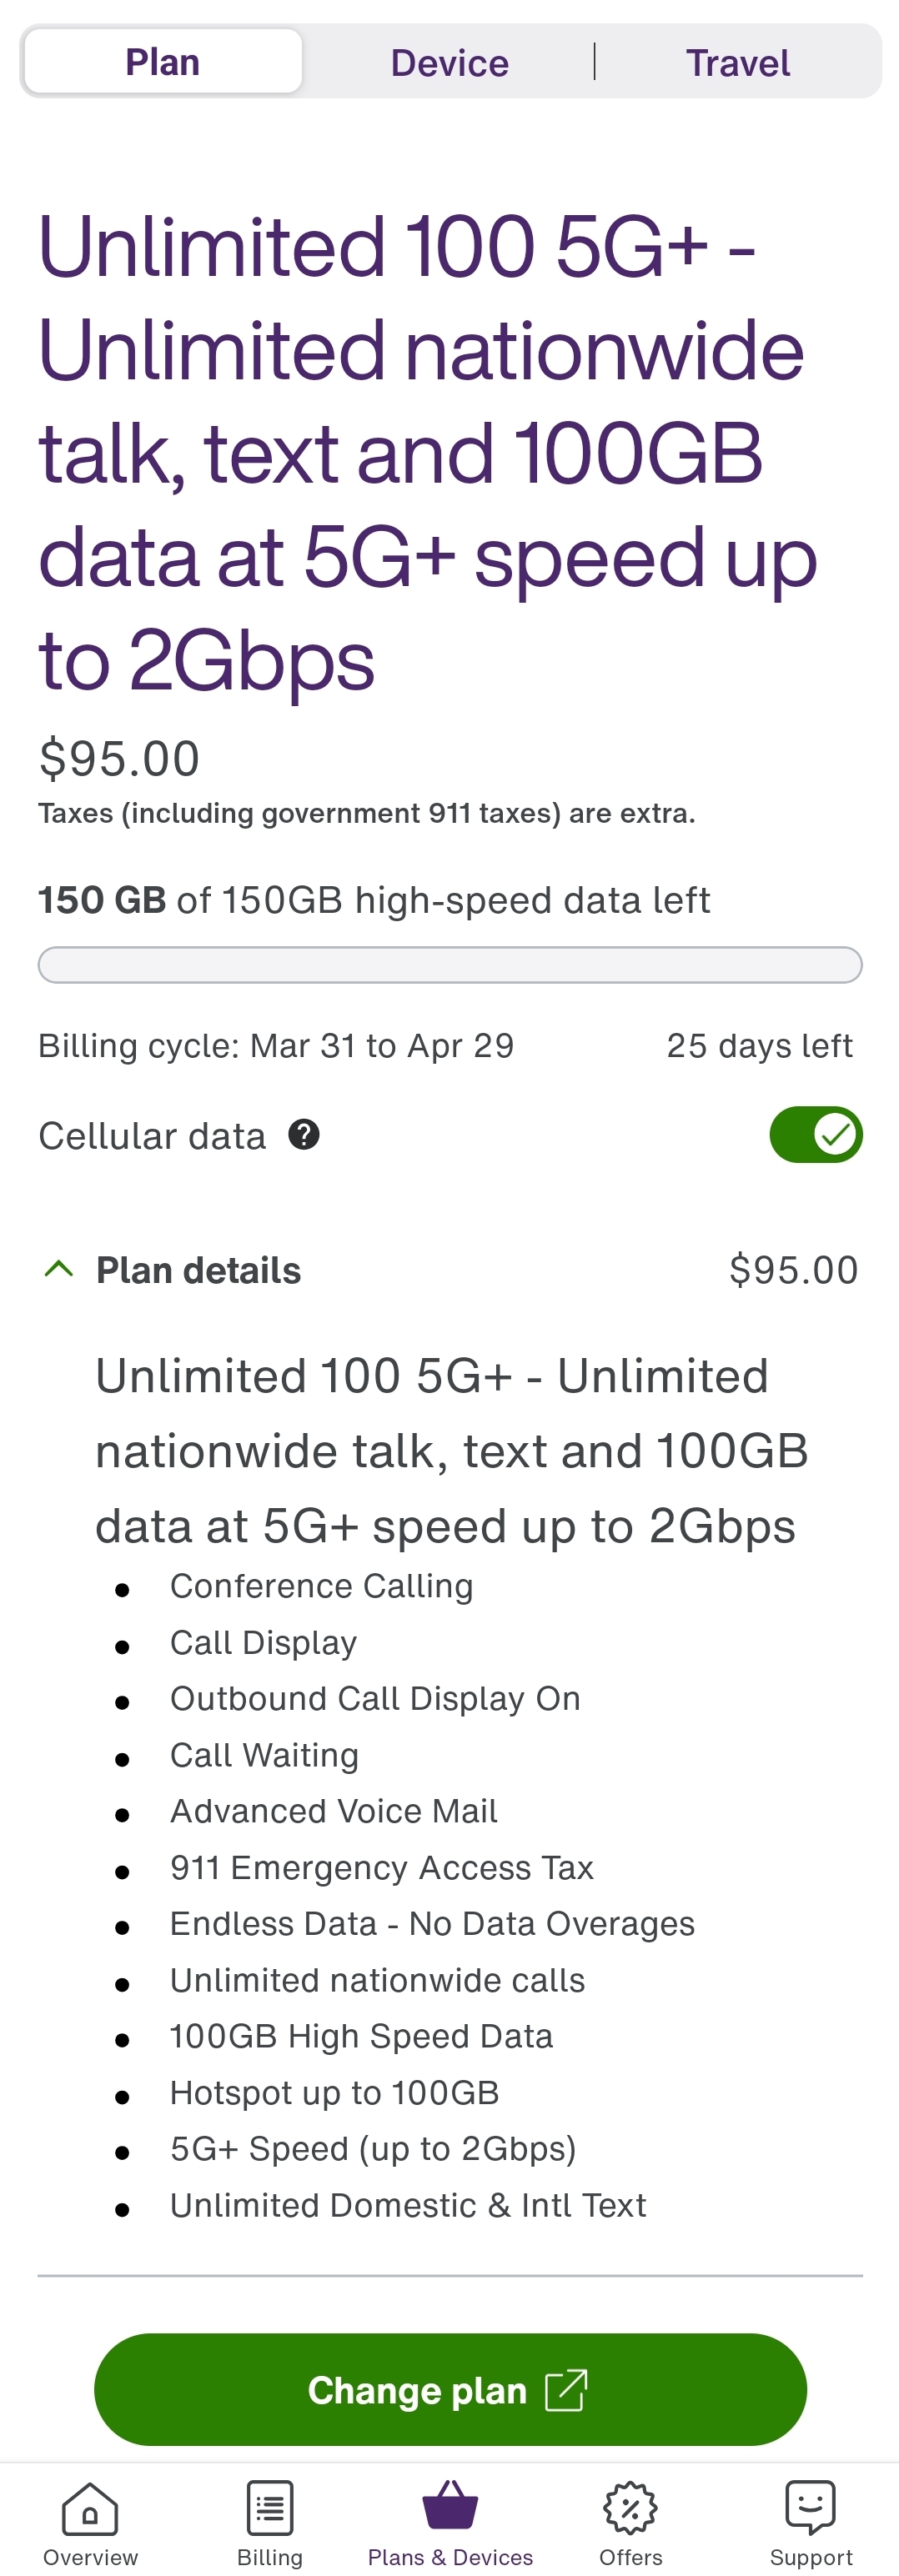Tap the Overview house icon
The height and width of the screenshot is (2576, 899).
click(x=90, y=2508)
